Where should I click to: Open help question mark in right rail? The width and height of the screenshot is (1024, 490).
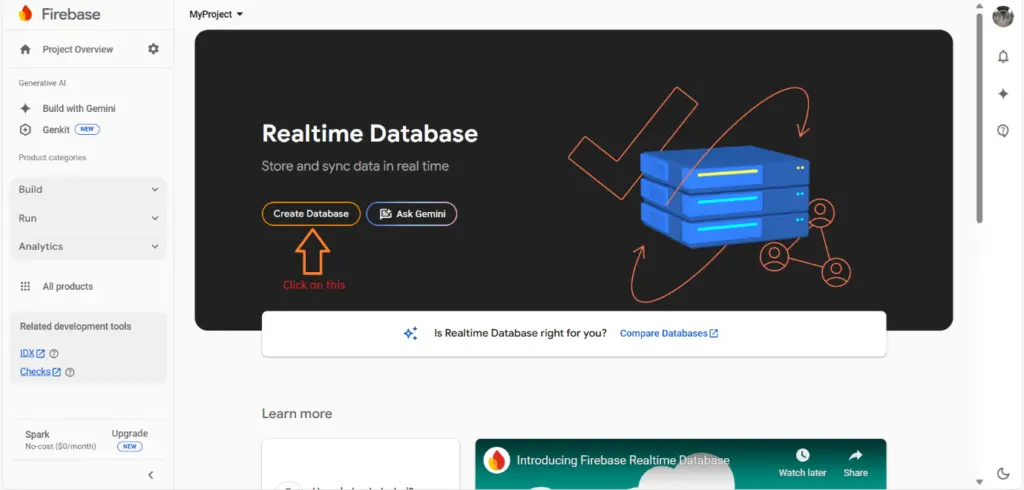pos(1003,131)
